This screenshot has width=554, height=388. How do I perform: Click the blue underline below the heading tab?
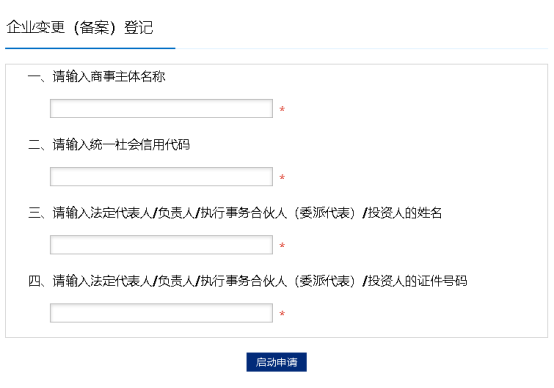(x=90, y=48)
